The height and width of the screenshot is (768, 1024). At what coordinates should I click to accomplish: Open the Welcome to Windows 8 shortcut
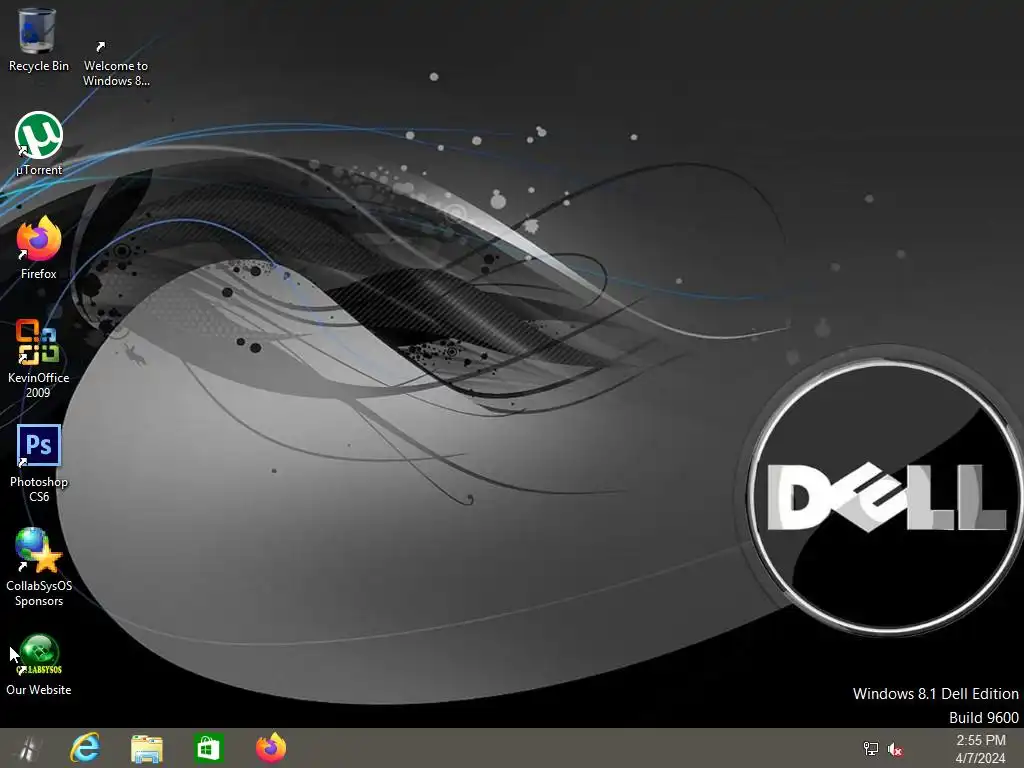pyautogui.click(x=116, y=62)
